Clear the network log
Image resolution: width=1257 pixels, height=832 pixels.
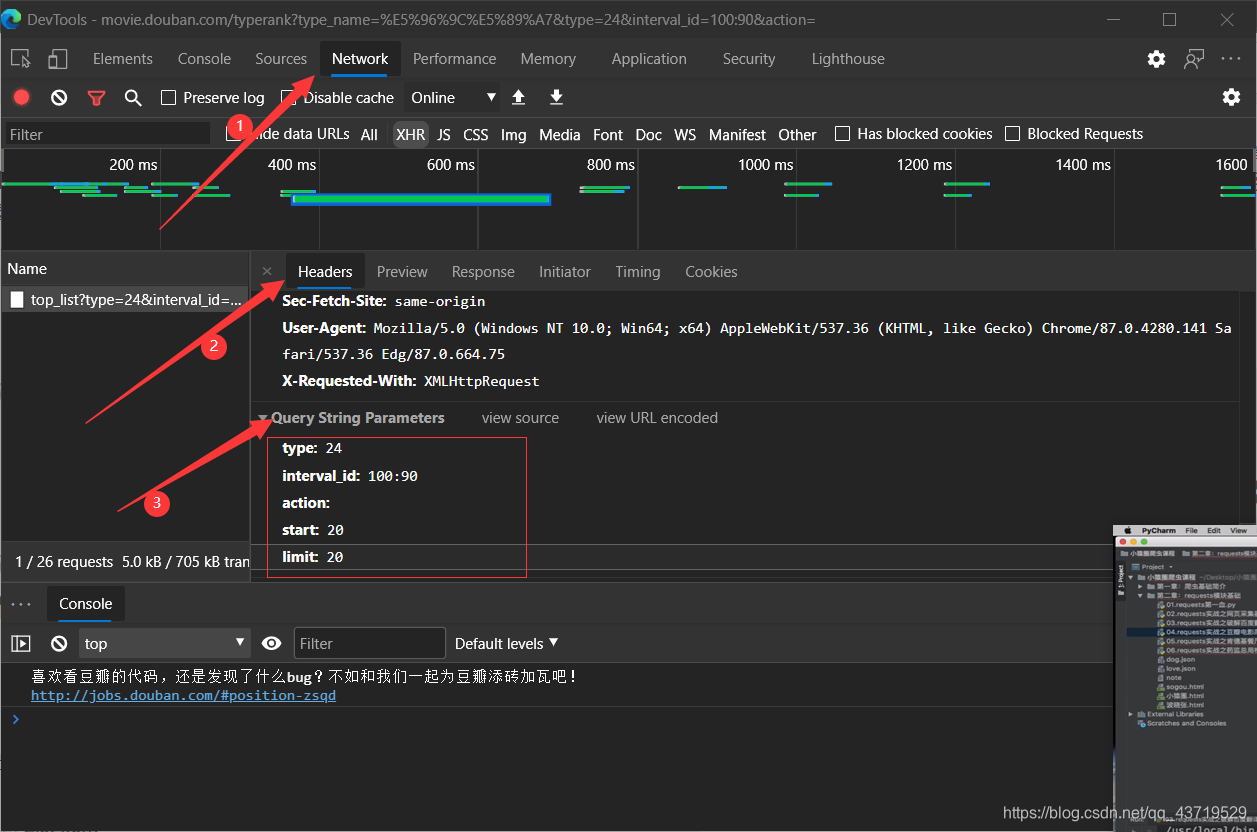click(59, 97)
